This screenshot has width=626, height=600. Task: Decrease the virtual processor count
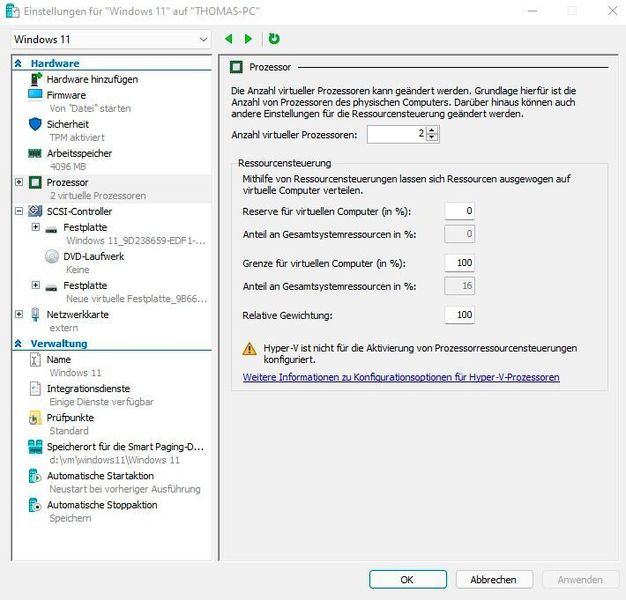pos(432,137)
